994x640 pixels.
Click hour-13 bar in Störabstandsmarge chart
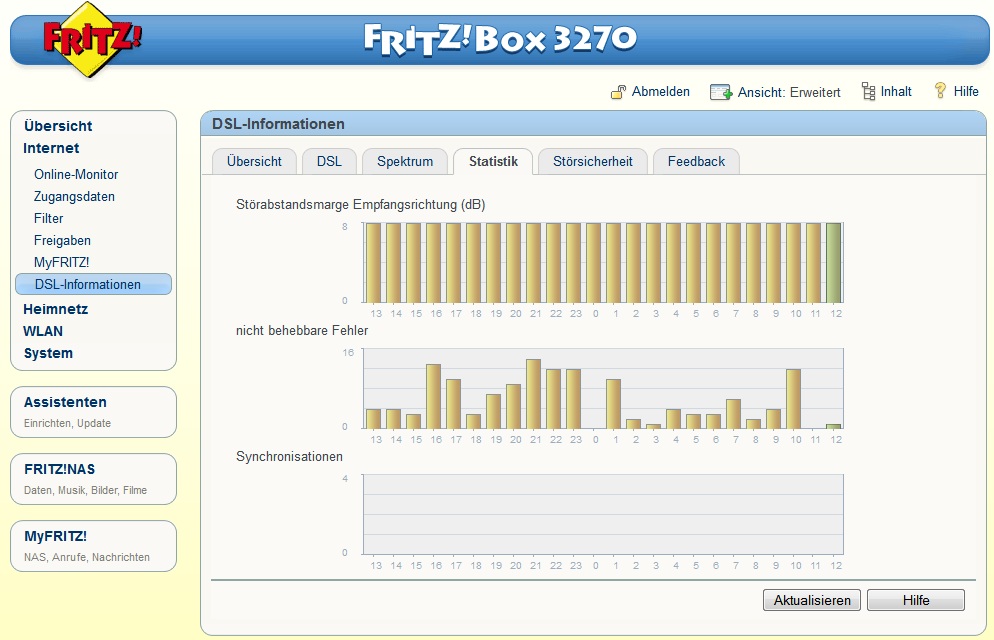373,263
